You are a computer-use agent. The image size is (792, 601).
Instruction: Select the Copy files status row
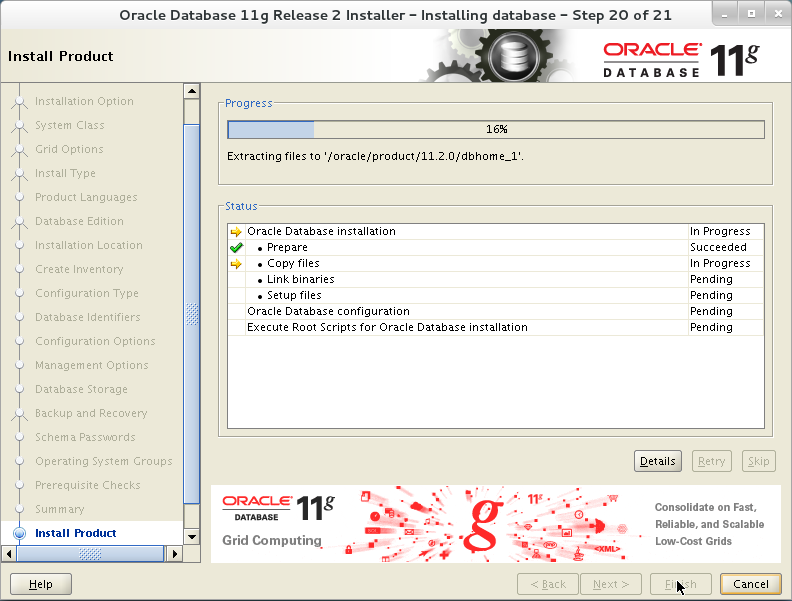[496, 264]
